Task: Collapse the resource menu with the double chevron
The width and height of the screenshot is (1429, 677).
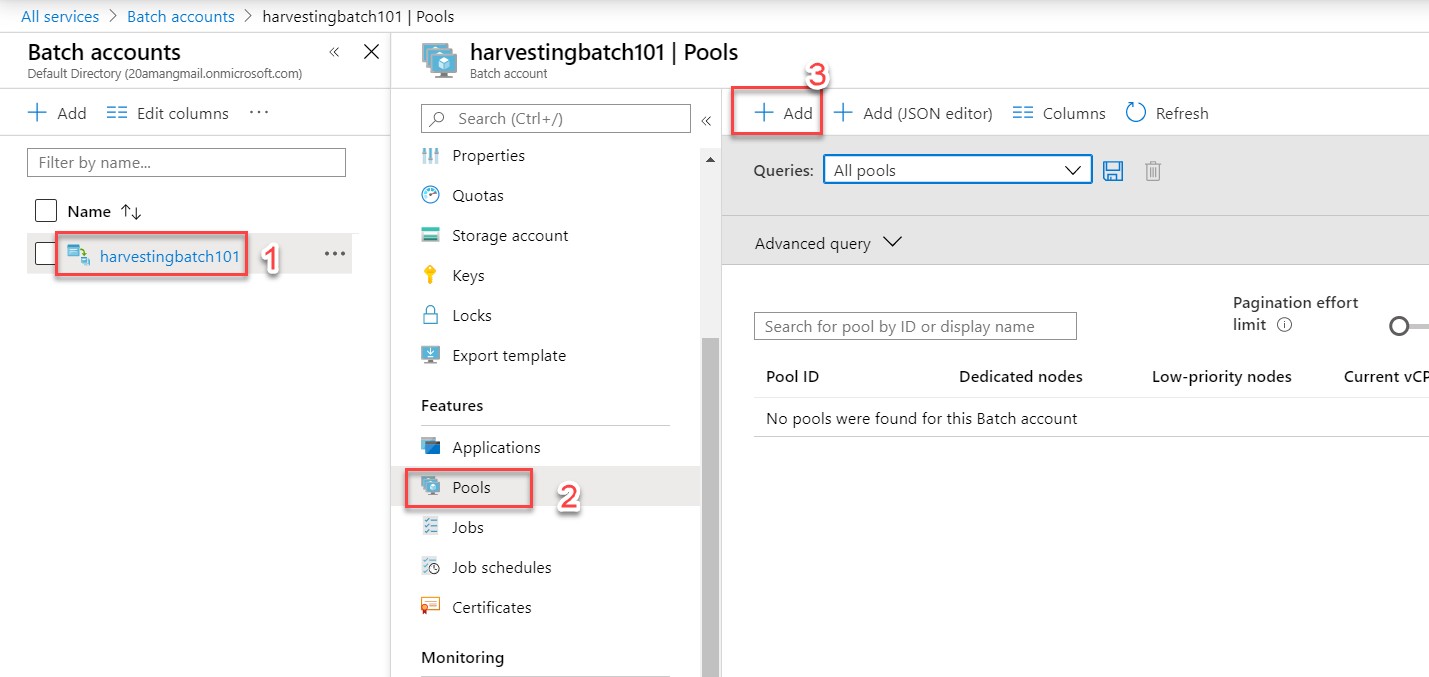Action: tap(706, 120)
